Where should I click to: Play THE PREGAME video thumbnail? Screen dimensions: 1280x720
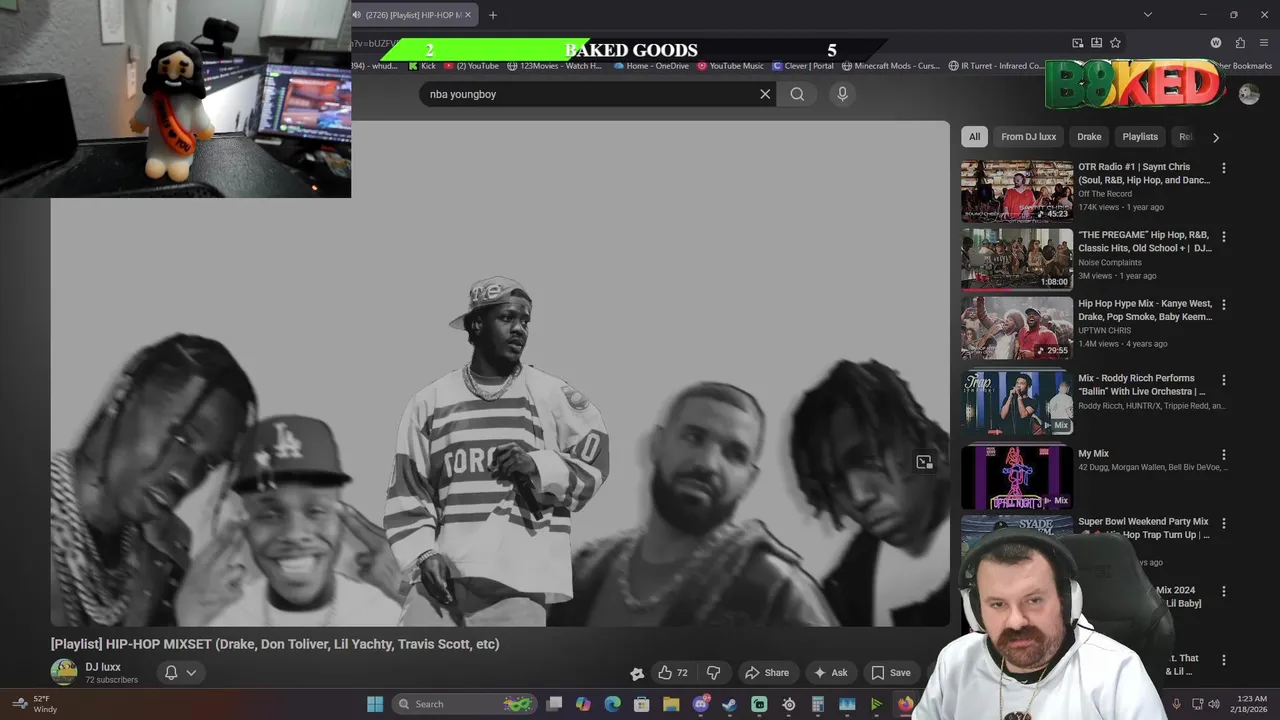(x=1016, y=259)
